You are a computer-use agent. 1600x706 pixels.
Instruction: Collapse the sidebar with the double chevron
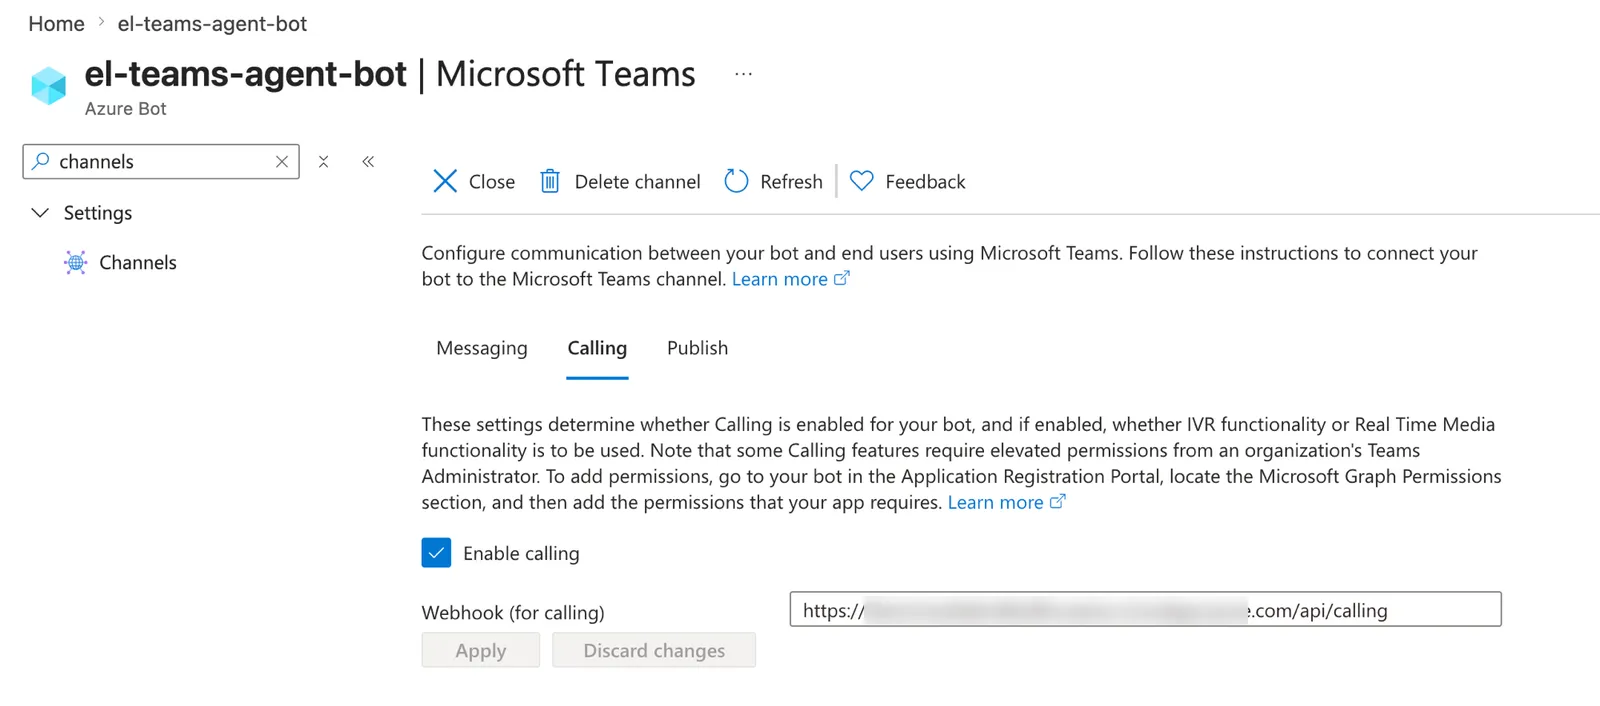[x=368, y=161]
